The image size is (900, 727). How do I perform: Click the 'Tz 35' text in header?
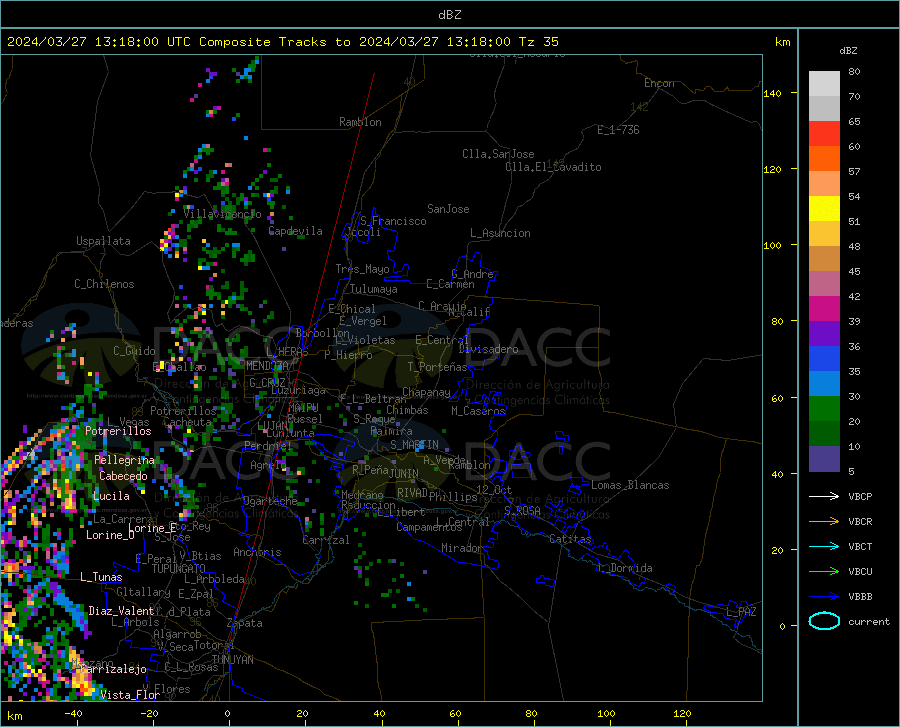pyautogui.click(x=538, y=42)
